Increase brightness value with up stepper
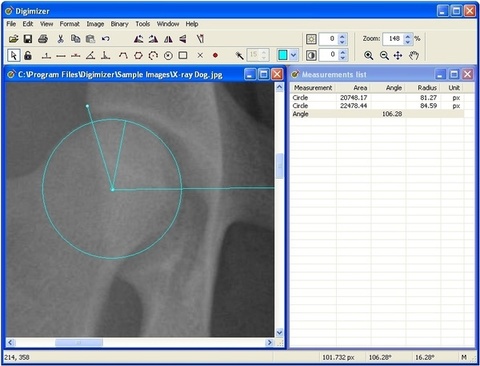This screenshot has width=480, height=366. [342, 36]
